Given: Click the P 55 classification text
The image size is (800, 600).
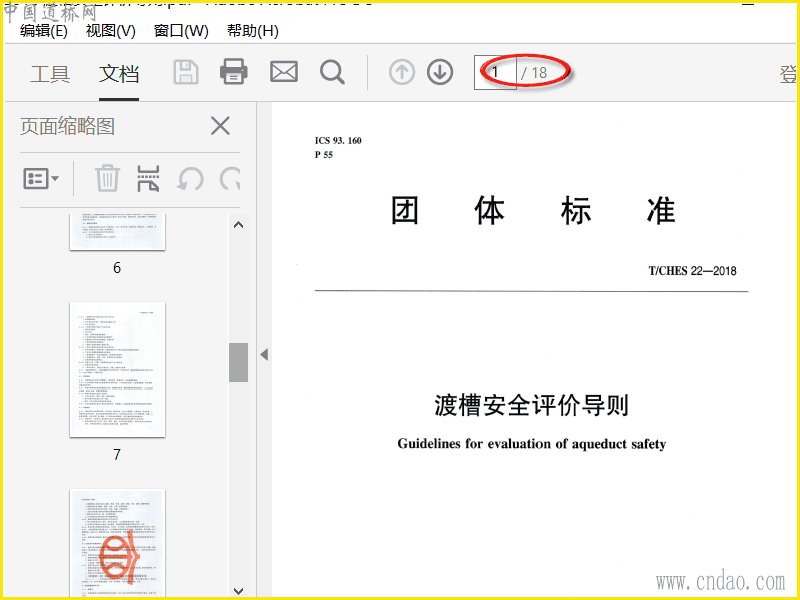Looking at the screenshot, I should (323, 155).
